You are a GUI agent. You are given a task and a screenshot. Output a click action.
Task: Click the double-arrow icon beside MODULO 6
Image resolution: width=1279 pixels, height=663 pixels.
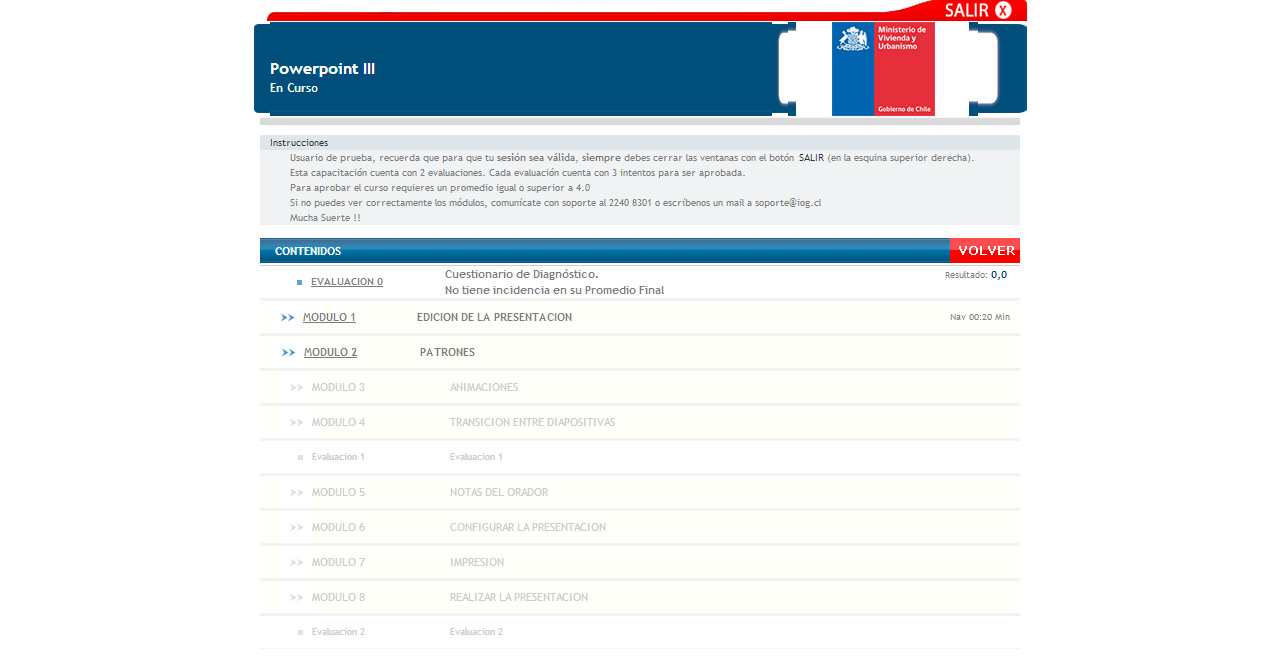pos(296,527)
